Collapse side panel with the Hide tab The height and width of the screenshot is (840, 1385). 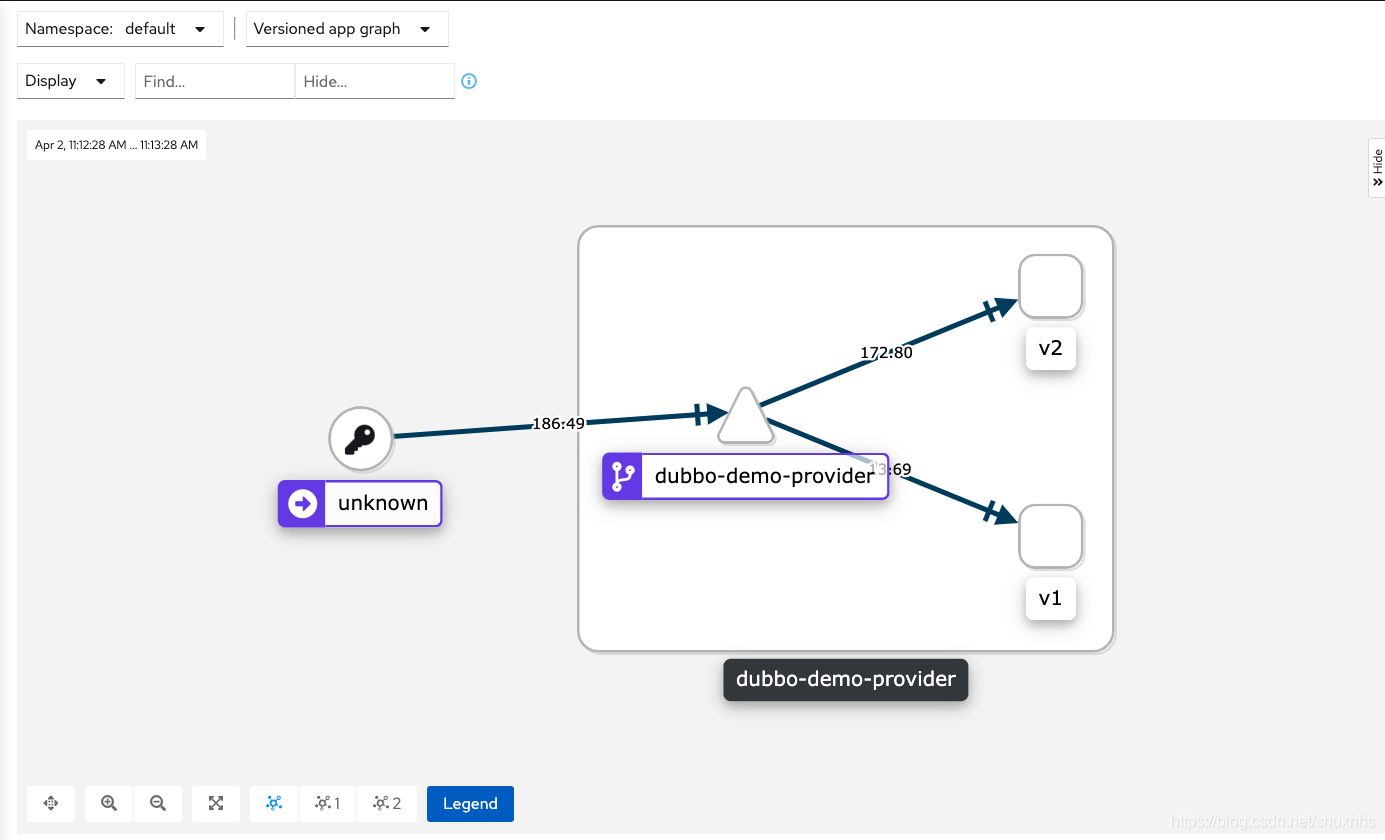pyautogui.click(x=1377, y=168)
